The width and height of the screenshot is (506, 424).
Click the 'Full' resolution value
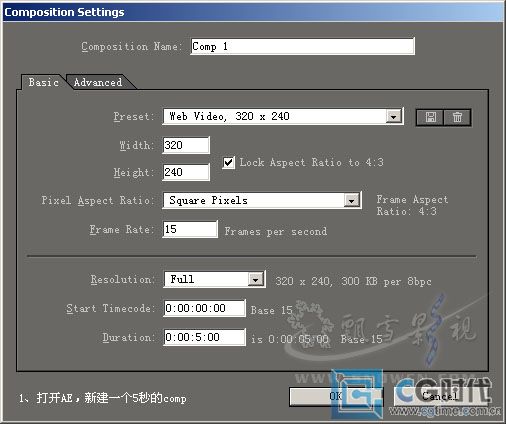point(182,279)
